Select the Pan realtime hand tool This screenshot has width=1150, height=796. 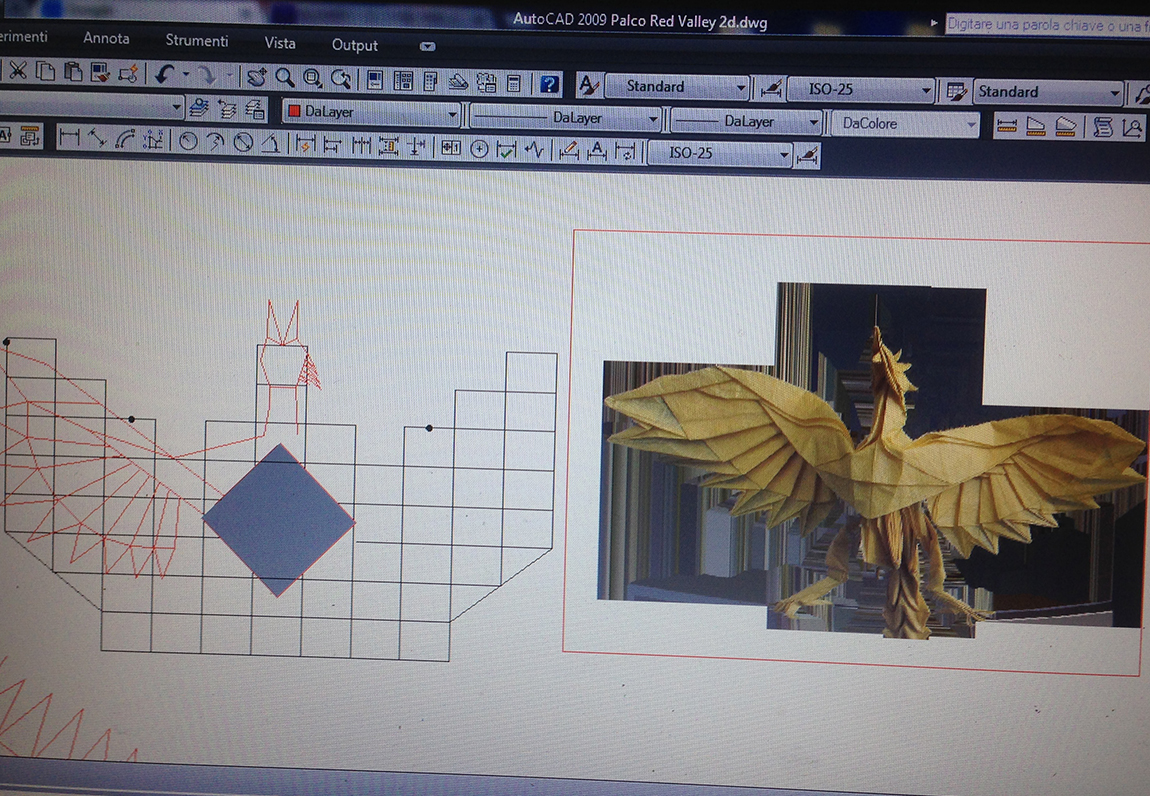coord(257,76)
